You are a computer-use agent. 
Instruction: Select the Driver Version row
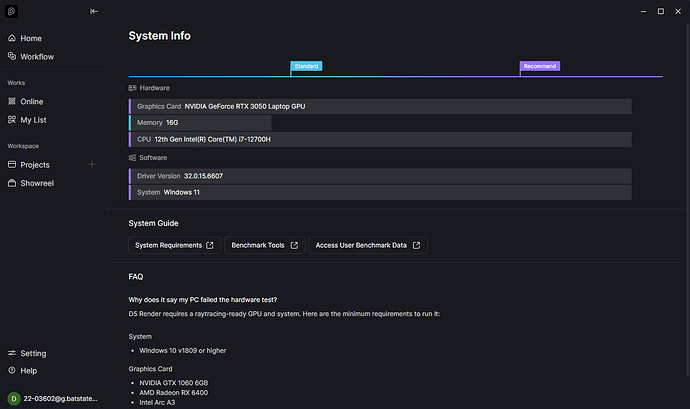pyautogui.click(x=380, y=176)
